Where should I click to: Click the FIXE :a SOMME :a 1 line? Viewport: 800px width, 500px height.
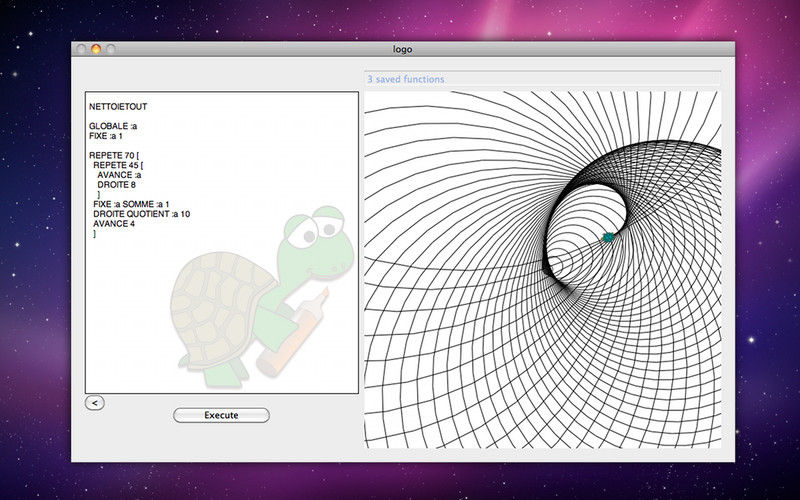click(x=131, y=204)
